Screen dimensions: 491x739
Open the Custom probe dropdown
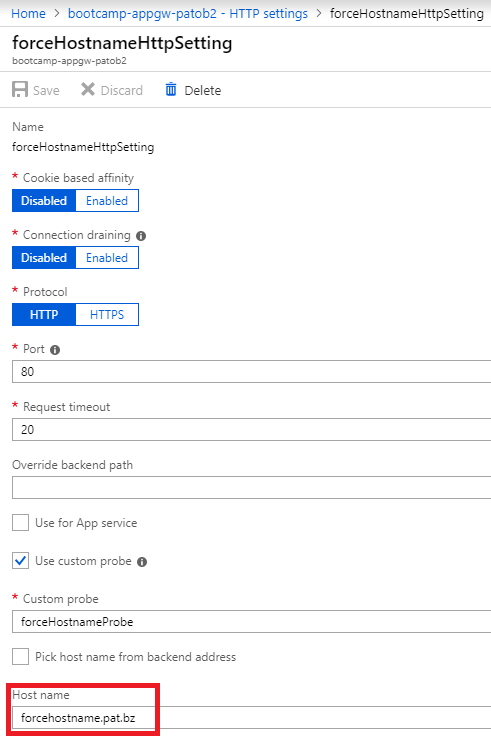tap(252, 622)
